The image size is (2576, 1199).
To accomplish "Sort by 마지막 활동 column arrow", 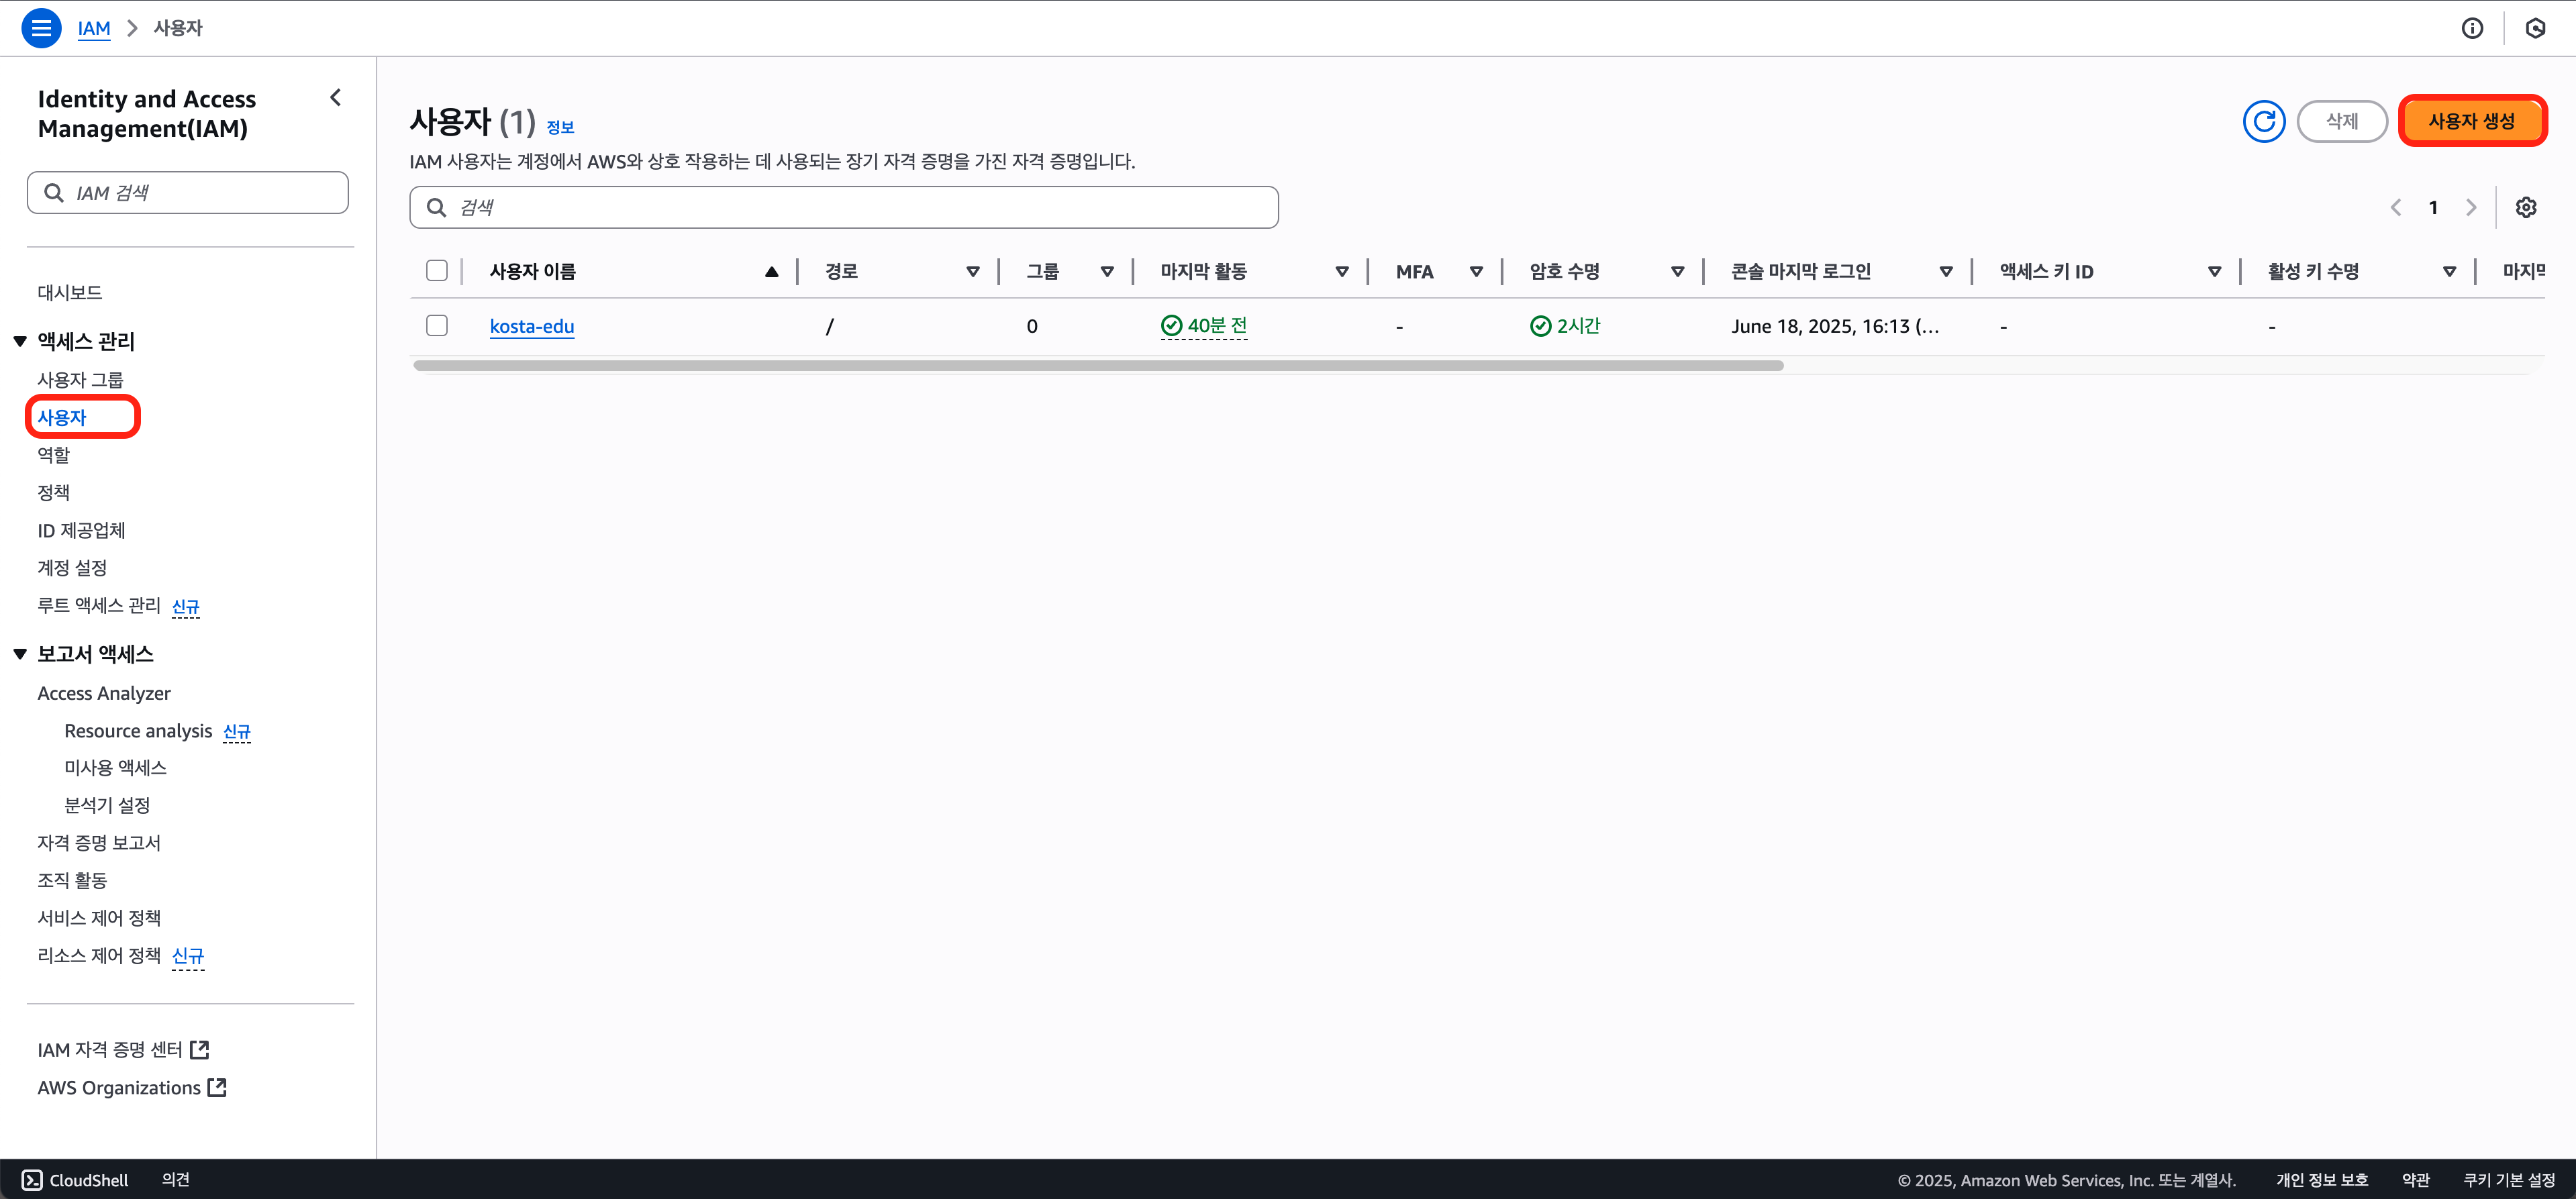I will (1342, 272).
